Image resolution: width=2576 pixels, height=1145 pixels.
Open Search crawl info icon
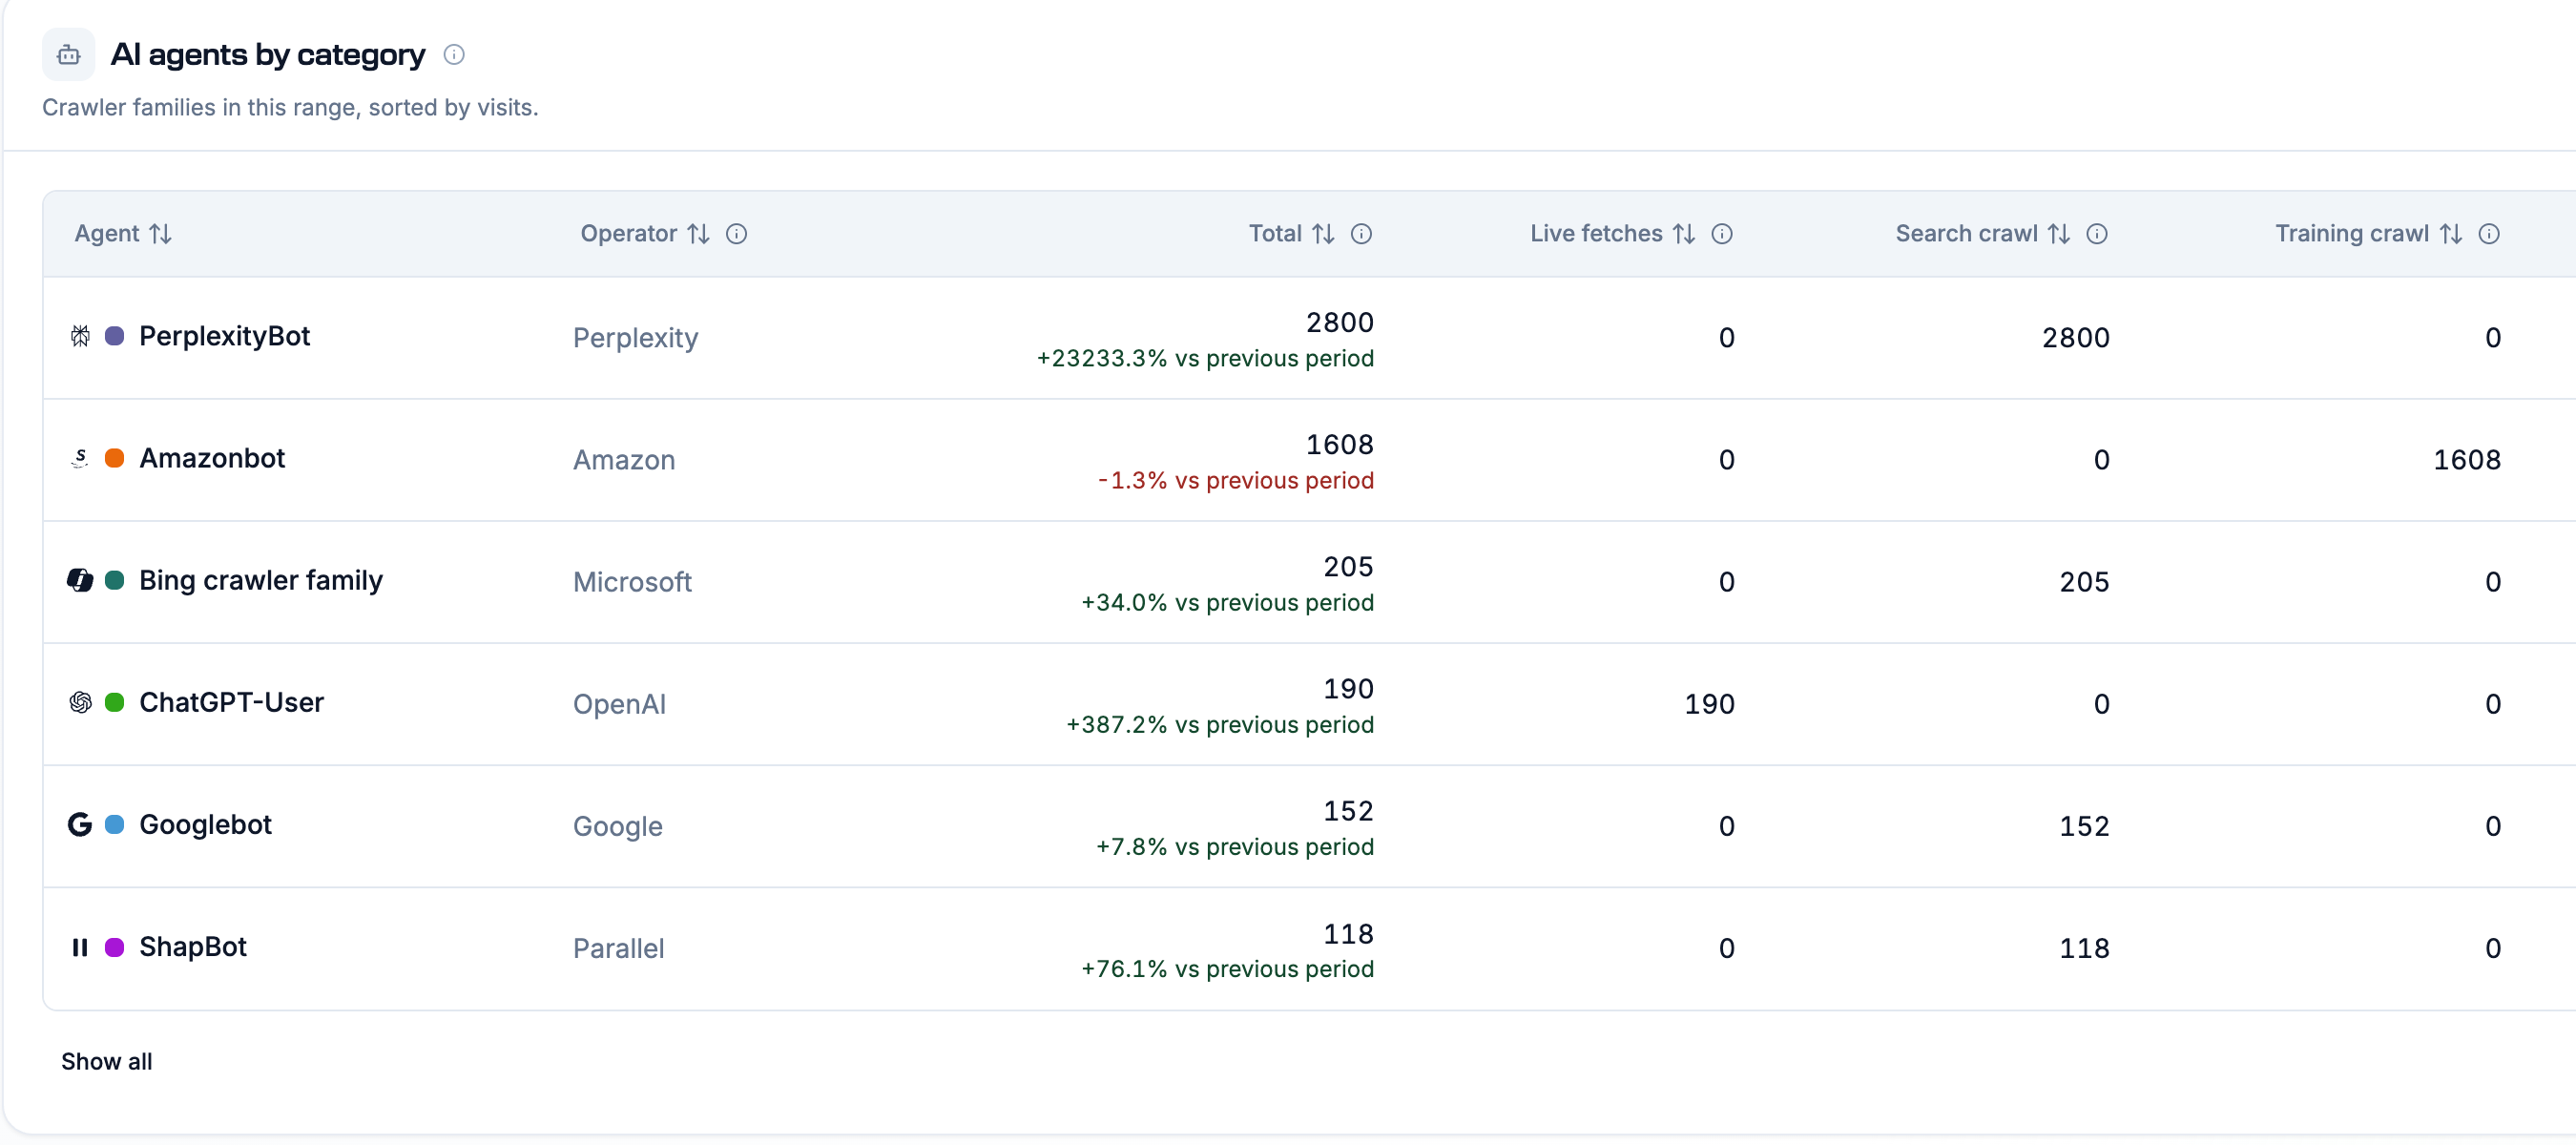tap(2097, 233)
